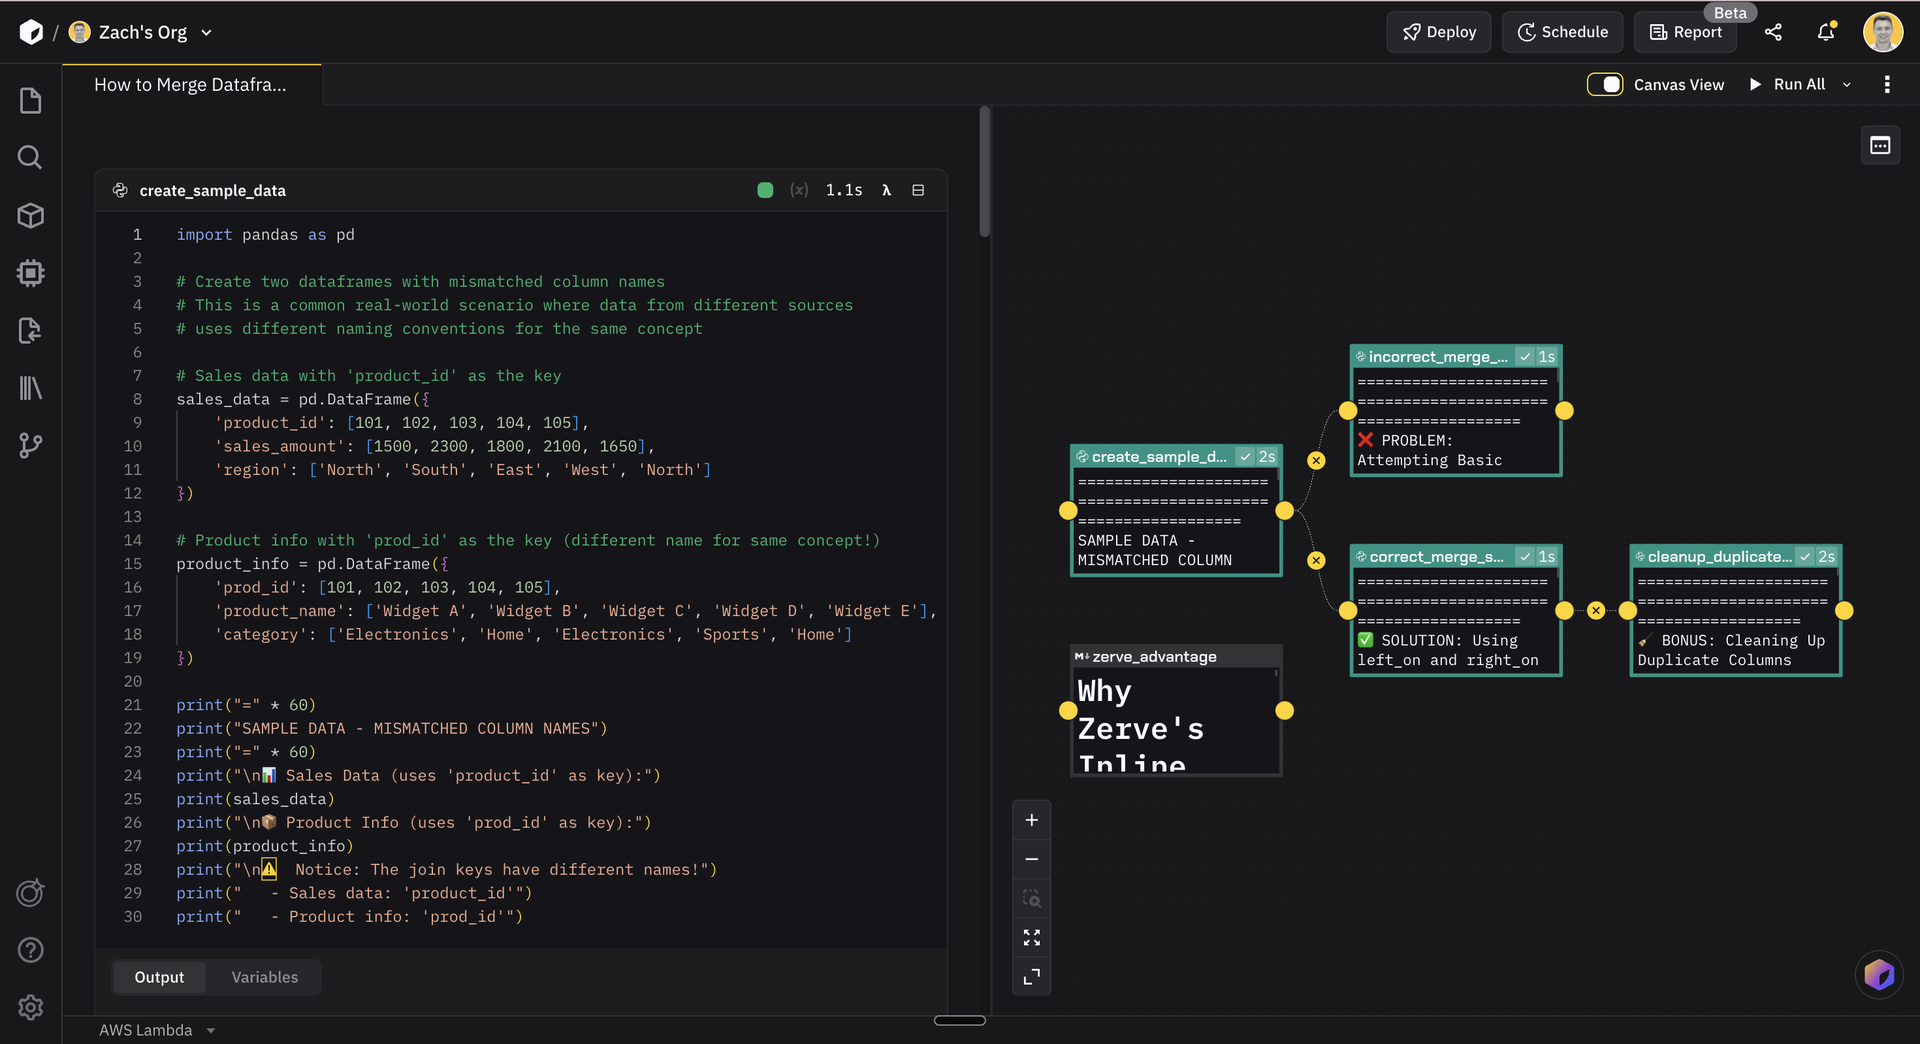Select the create_sample_d... node on canvas
The image size is (1920, 1044).
tap(1176, 510)
